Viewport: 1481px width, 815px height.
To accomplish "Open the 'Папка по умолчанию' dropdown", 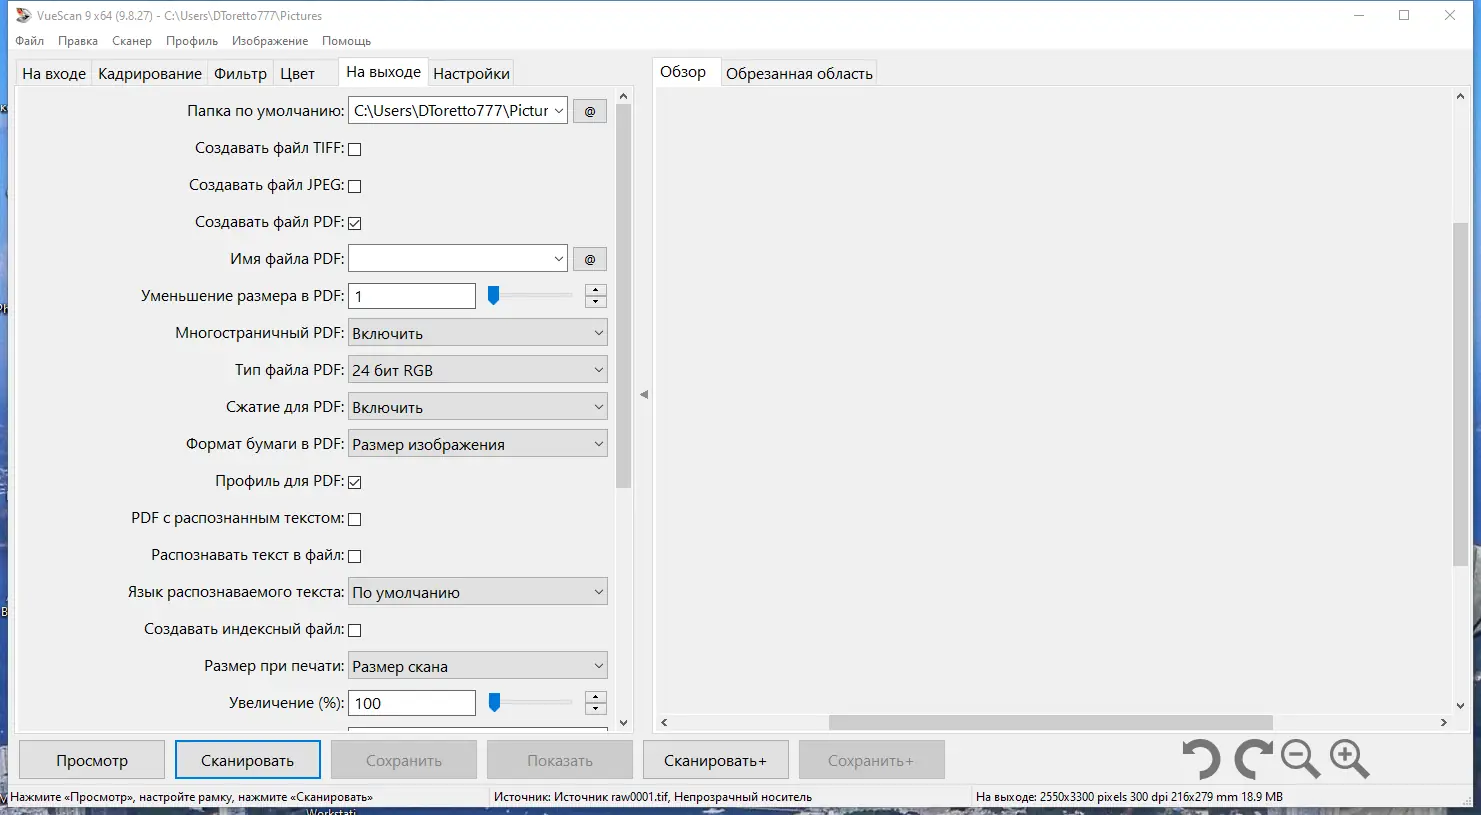I will [558, 111].
